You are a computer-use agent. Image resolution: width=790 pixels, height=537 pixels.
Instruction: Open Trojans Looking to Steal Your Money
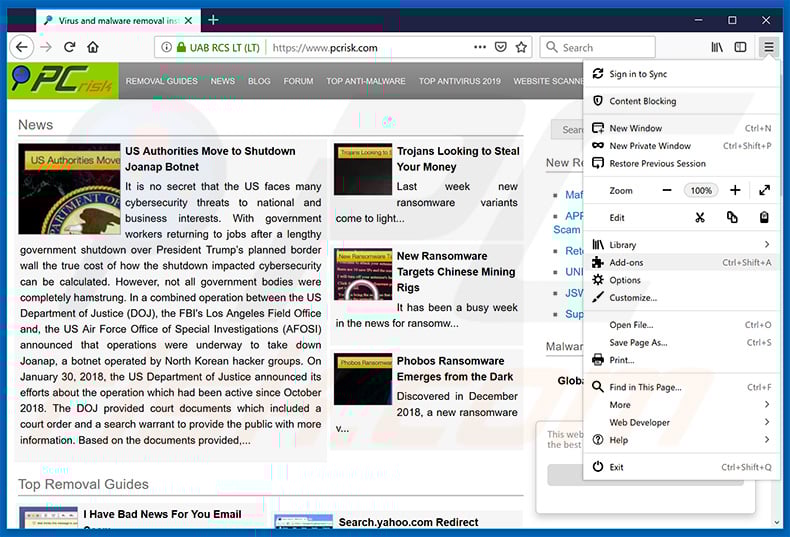[x=458, y=159]
